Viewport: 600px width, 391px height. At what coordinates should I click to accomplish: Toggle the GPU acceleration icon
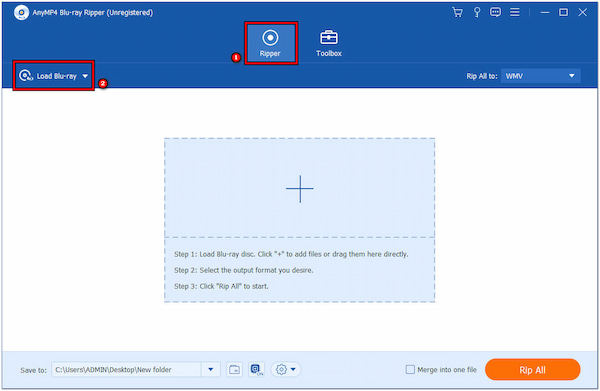(x=256, y=370)
